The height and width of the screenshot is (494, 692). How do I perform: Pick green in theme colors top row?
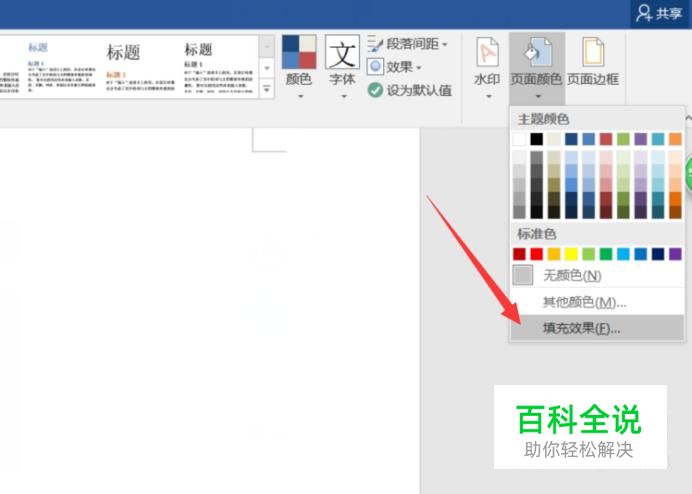pos(623,140)
